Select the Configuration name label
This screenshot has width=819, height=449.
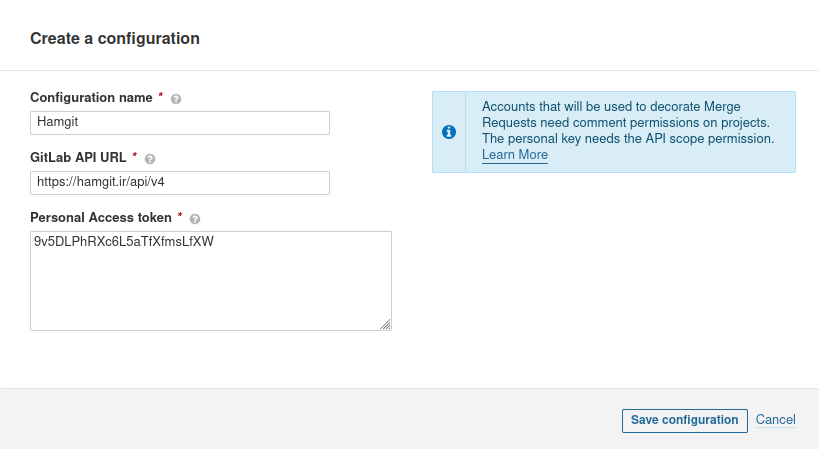pos(91,98)
